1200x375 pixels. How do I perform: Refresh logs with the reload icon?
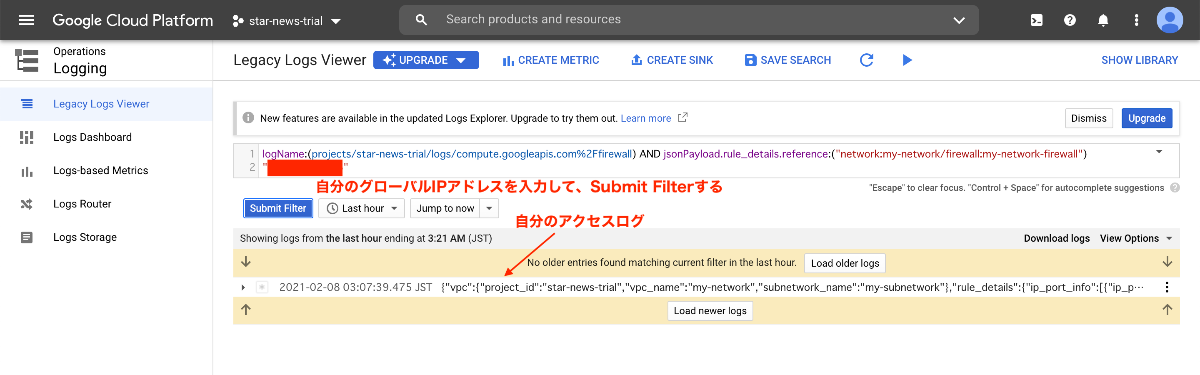point(867,60)
